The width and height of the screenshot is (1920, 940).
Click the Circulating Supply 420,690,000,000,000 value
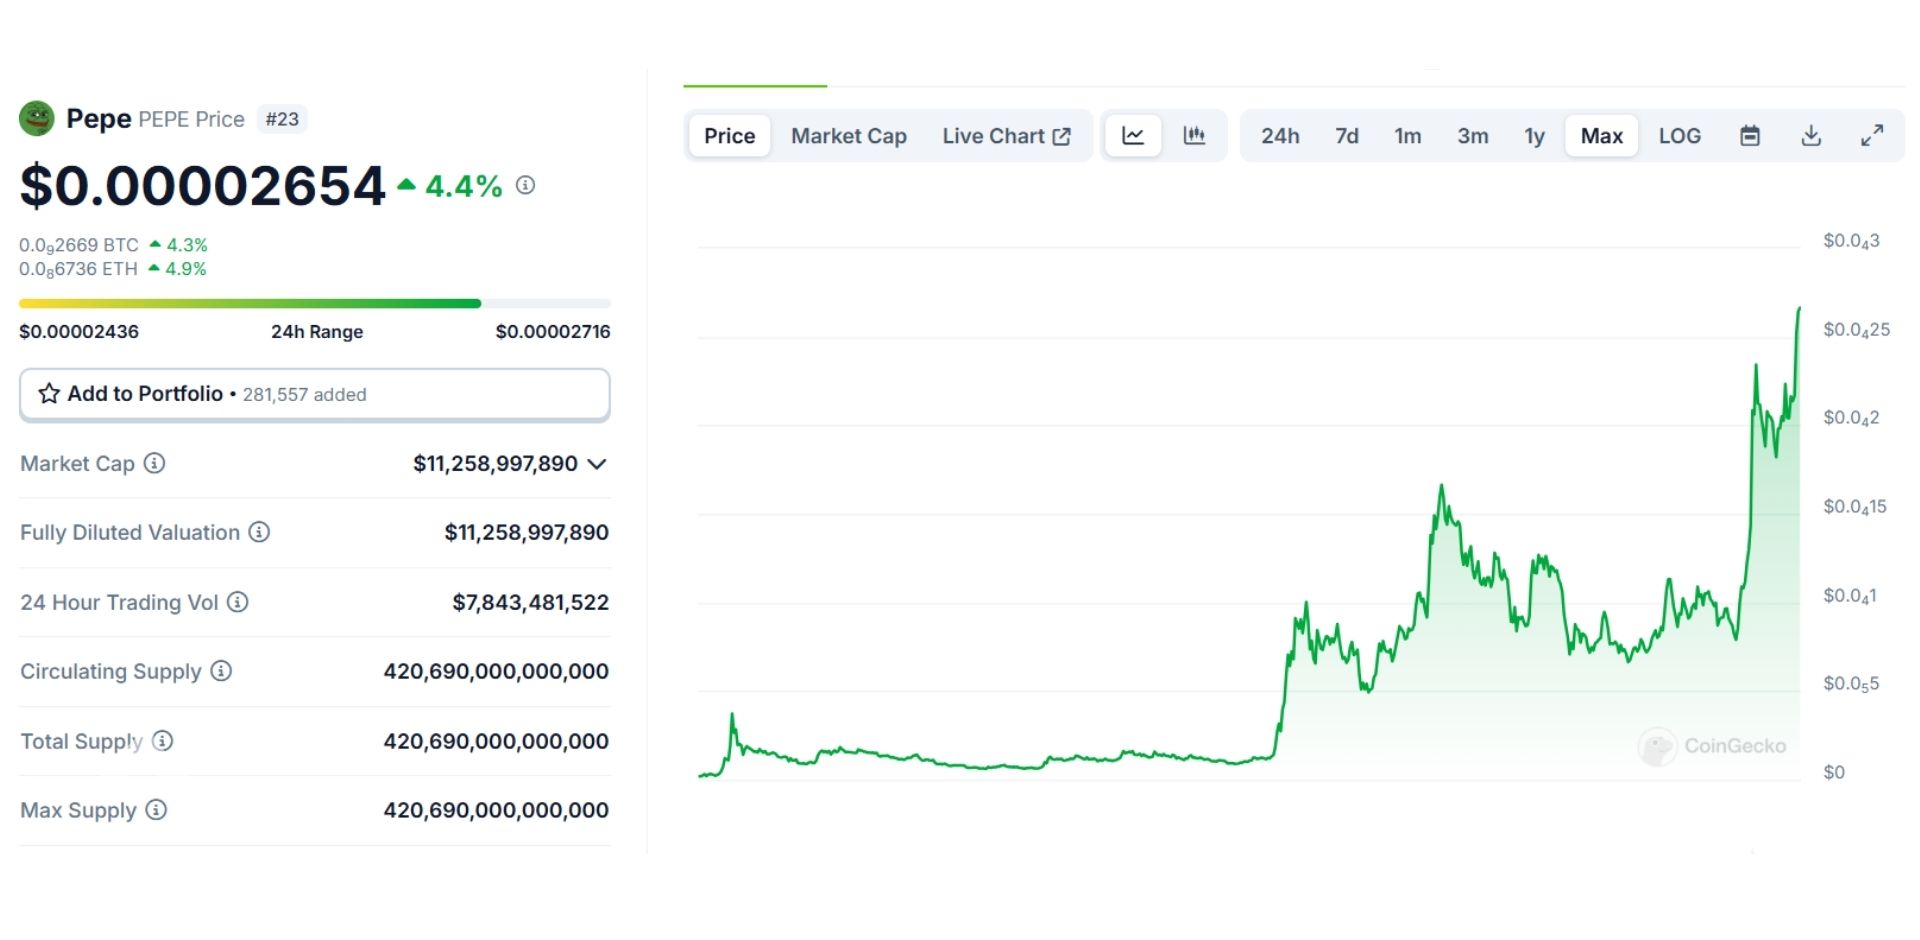496,671
